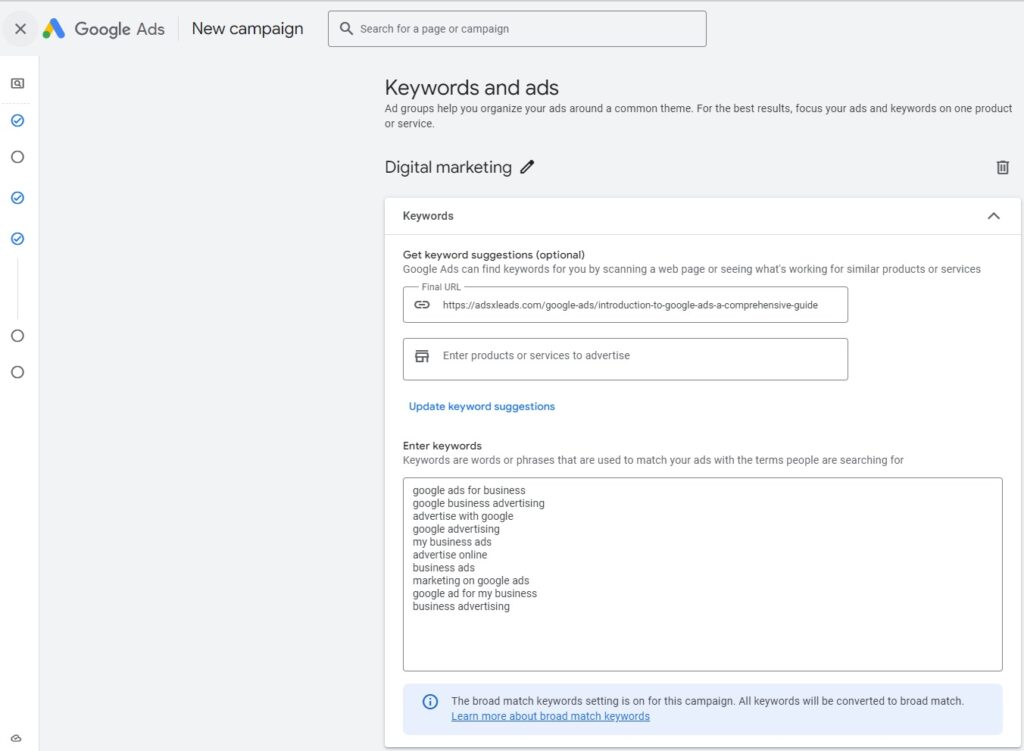Focus the products or services field
The image size is (1024, 751).
625,359
